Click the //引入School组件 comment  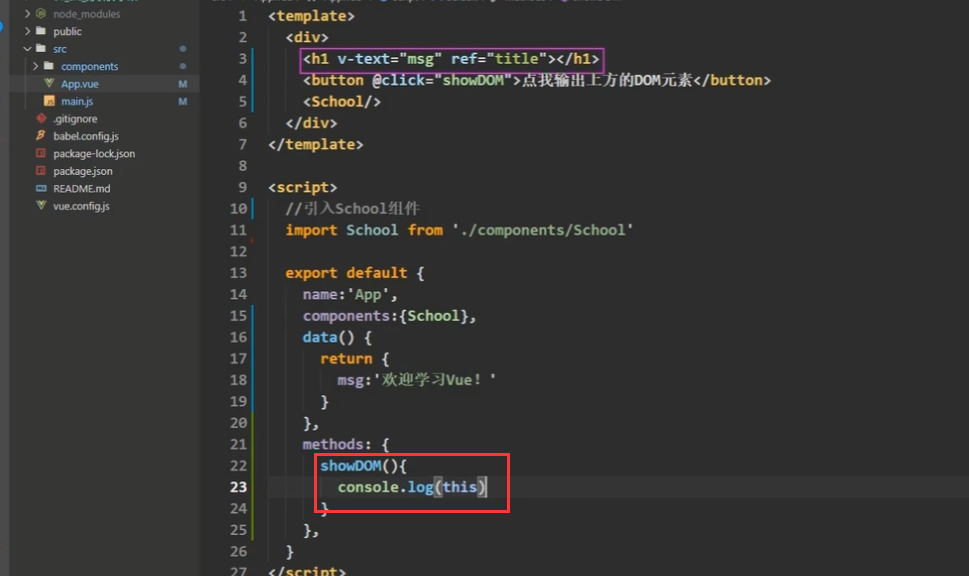pyautogui.click(x=352, y=209)
